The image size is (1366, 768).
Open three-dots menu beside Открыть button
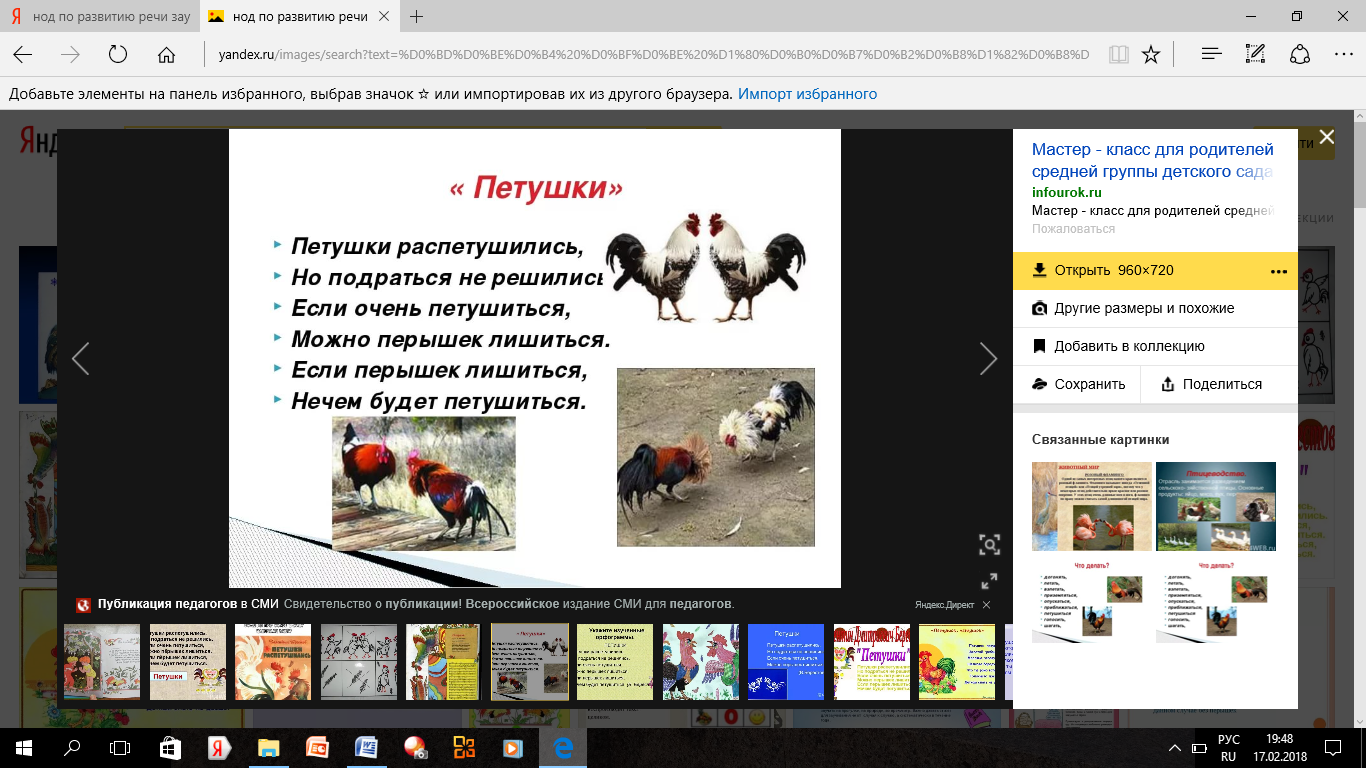coord(1278,271)
